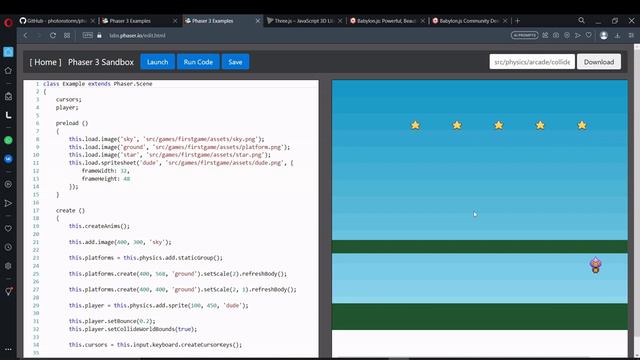Image resolution: width=640 pixels, height=360 pixels.
Task: Go to the [ Home ] link
Action: coord(45,62)
